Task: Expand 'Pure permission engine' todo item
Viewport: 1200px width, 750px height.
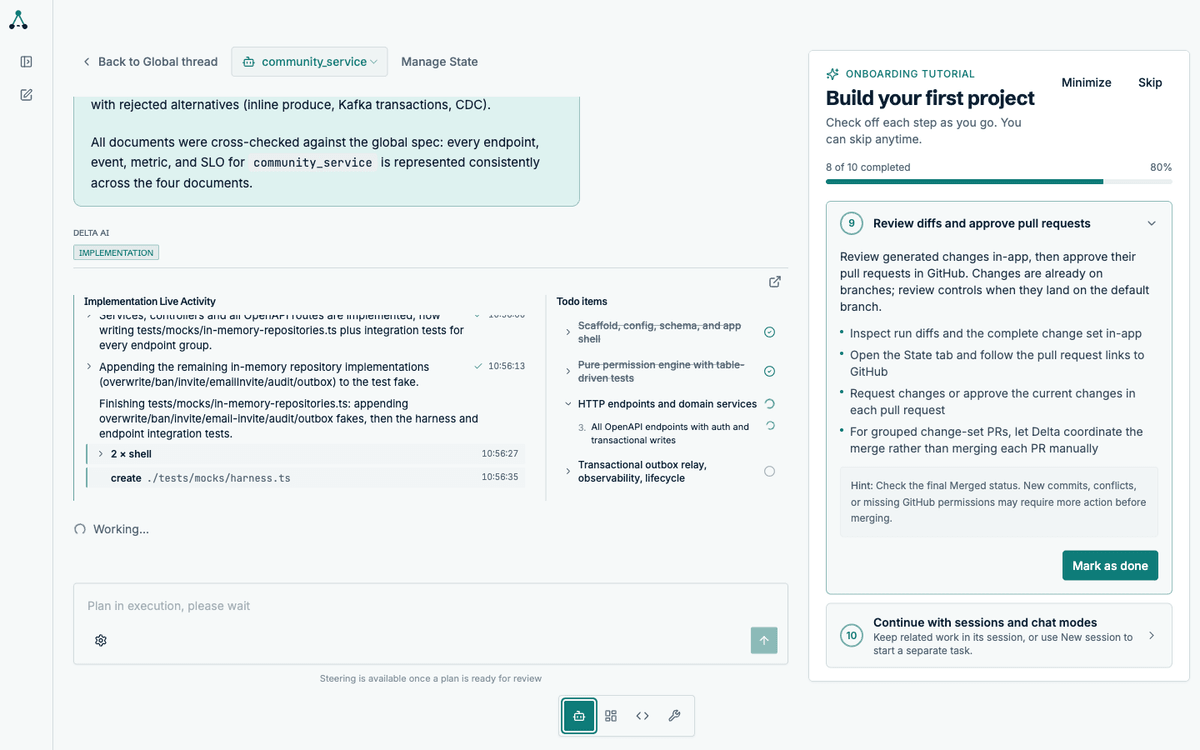Action: (568, 371)
